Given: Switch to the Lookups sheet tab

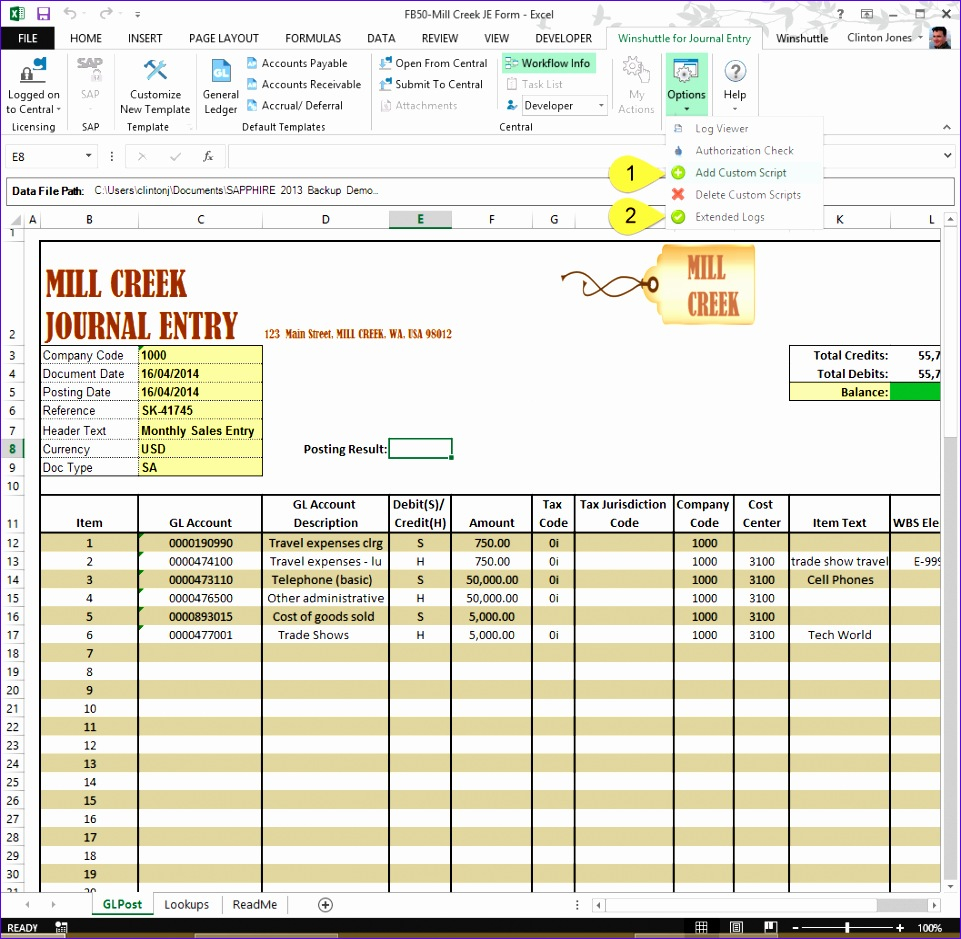Looking at the screenshot, I should 186,905.
